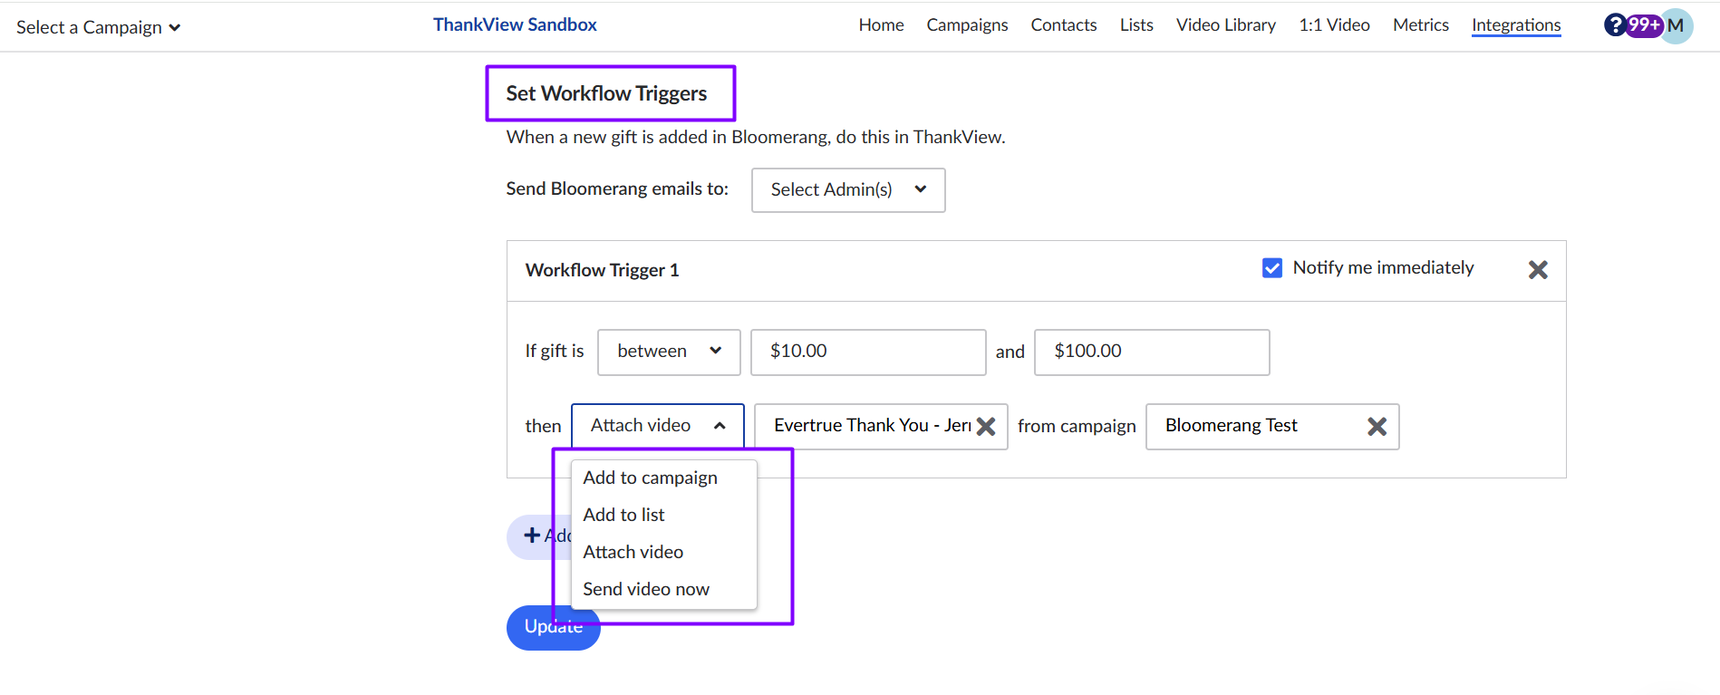Viewport: 1720px width, 695px height.
Task: Open the Metrics nav item
Action: [x=1420, y=25]
